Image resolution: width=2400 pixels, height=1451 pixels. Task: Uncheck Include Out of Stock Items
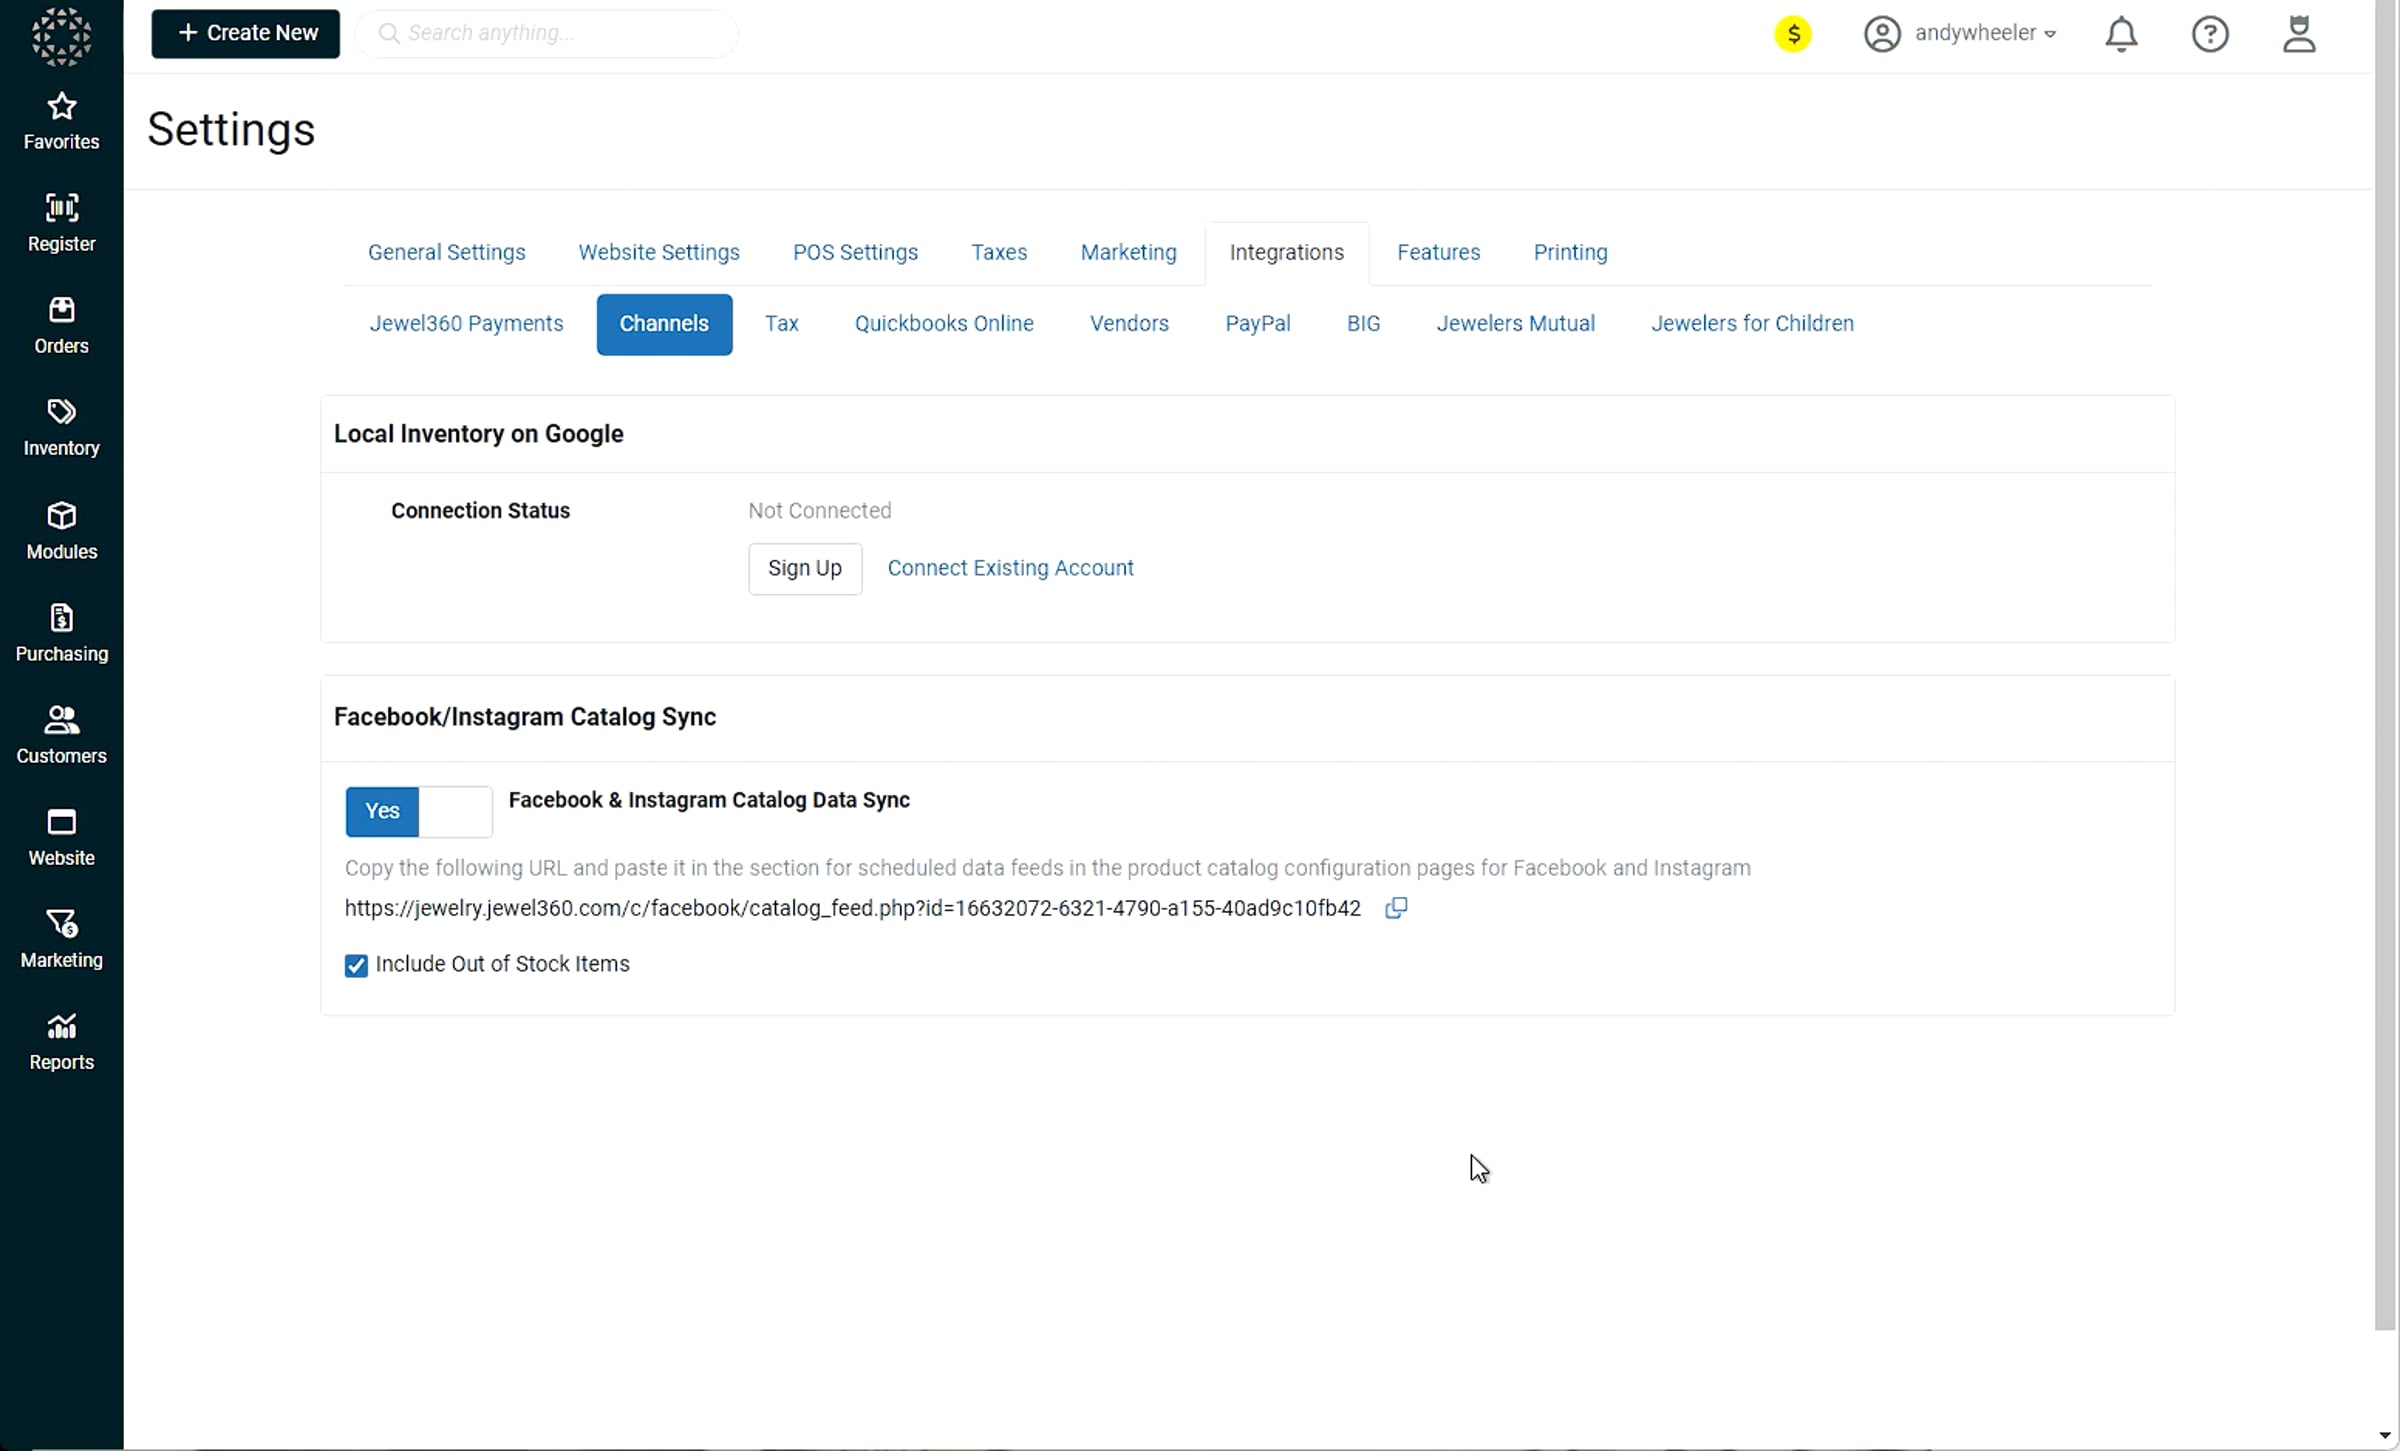click(356, 965)
